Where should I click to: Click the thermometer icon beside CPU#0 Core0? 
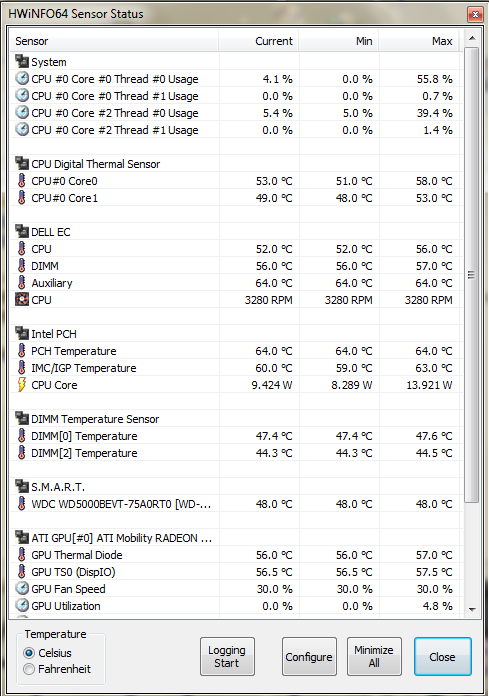tap(21, 181)
